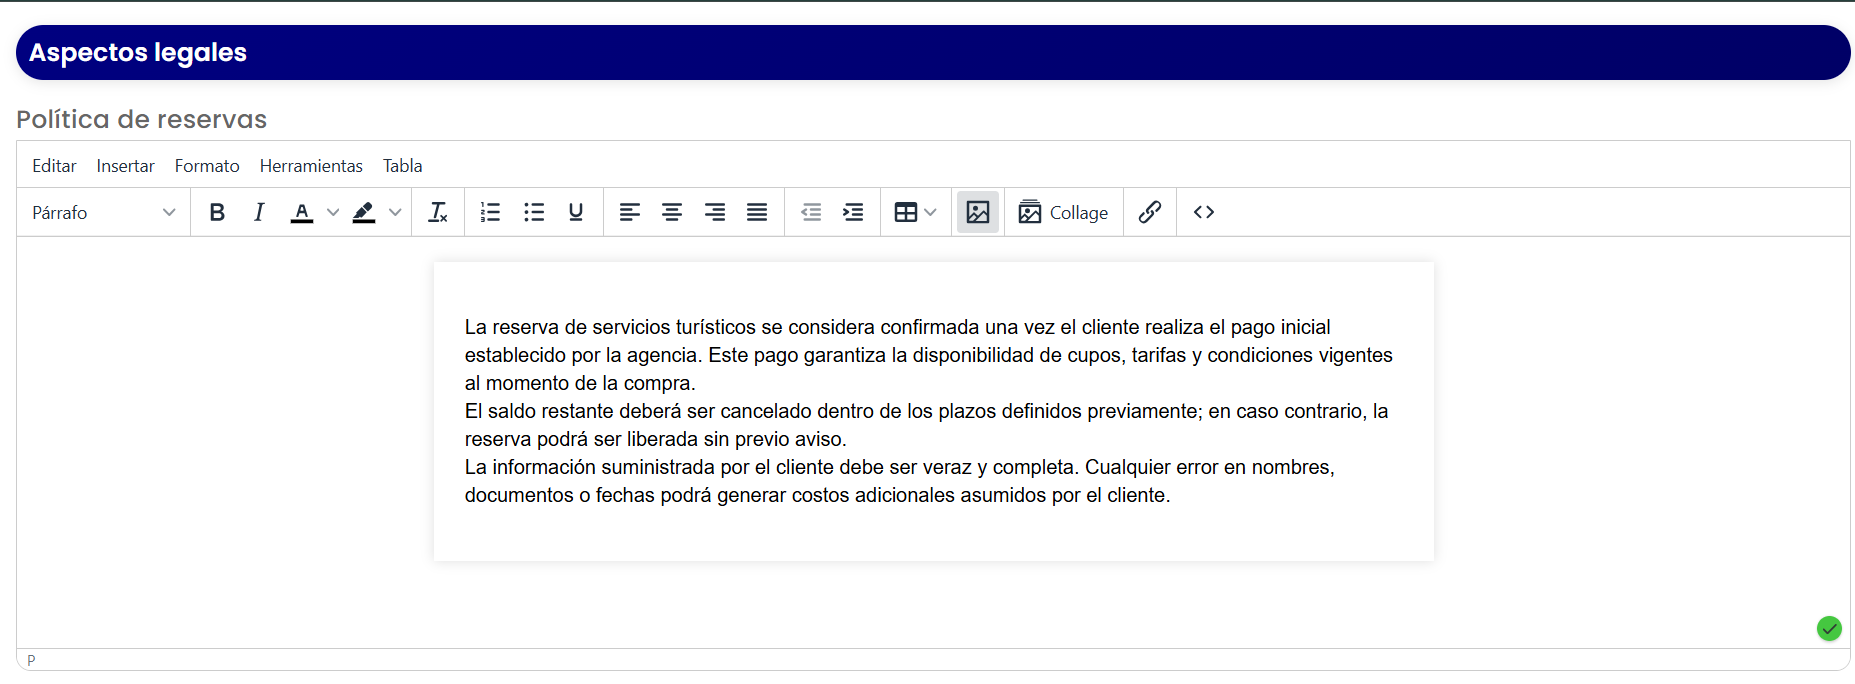The height and width of the screenshot is (684, 1855).
Task: Click the Collage button
Action: [x=1064, y=212]
